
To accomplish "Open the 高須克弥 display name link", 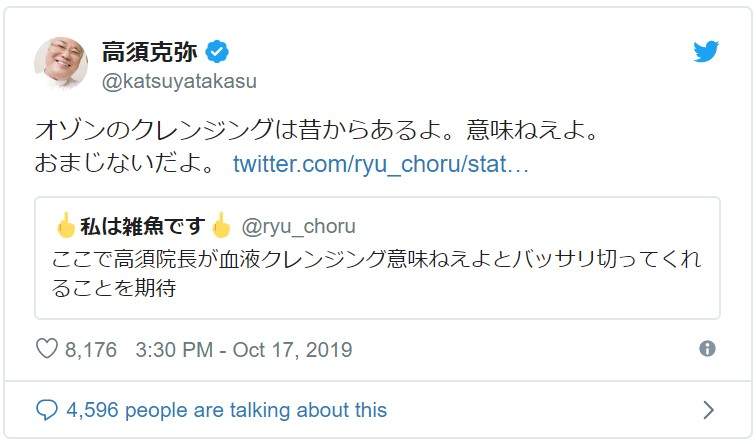I will click(x=148, y=52).
